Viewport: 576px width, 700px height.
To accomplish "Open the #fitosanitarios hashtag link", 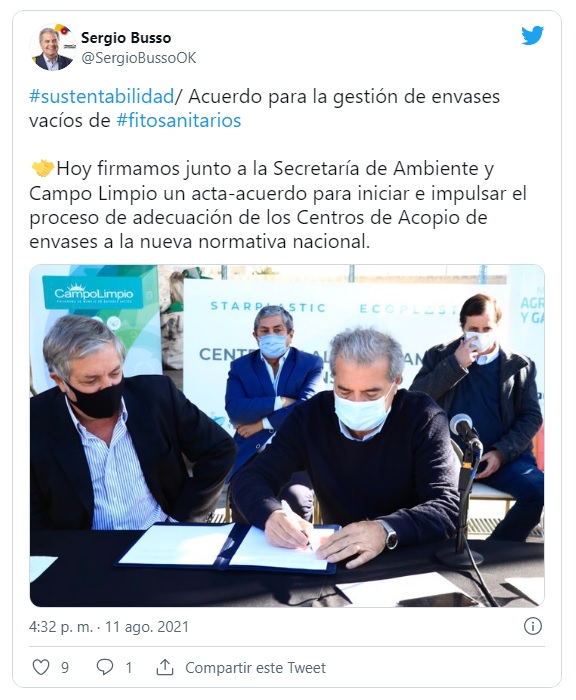I will (179, 121).
